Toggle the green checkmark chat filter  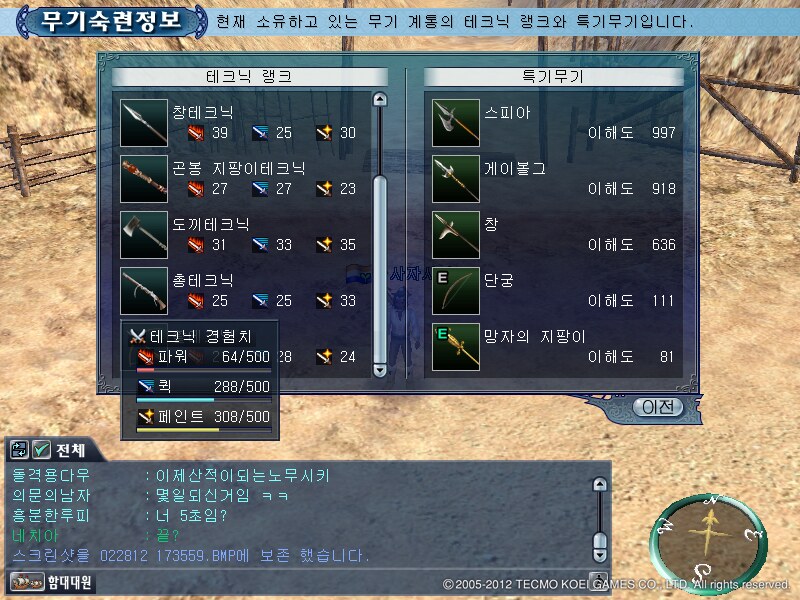[x=41, y=449]
